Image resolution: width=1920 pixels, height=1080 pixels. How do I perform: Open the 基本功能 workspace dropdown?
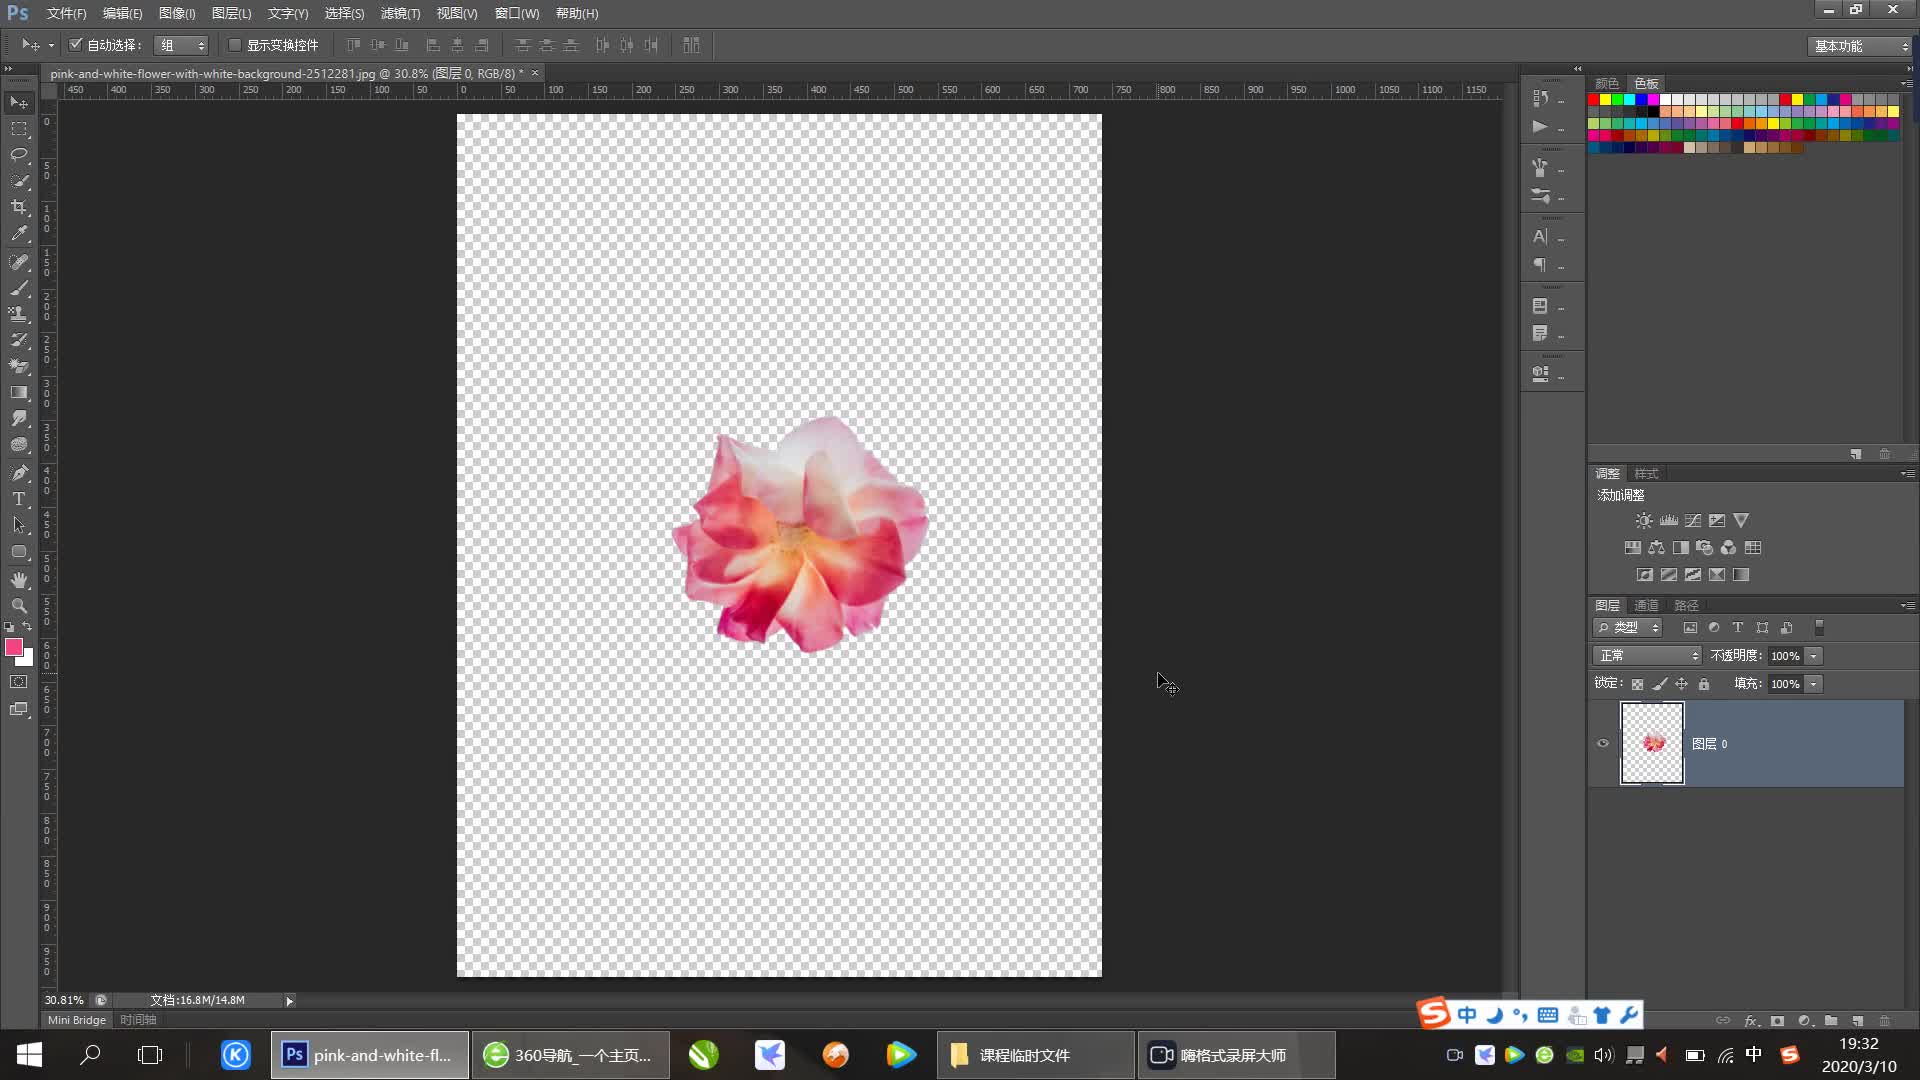point(1860,46)
